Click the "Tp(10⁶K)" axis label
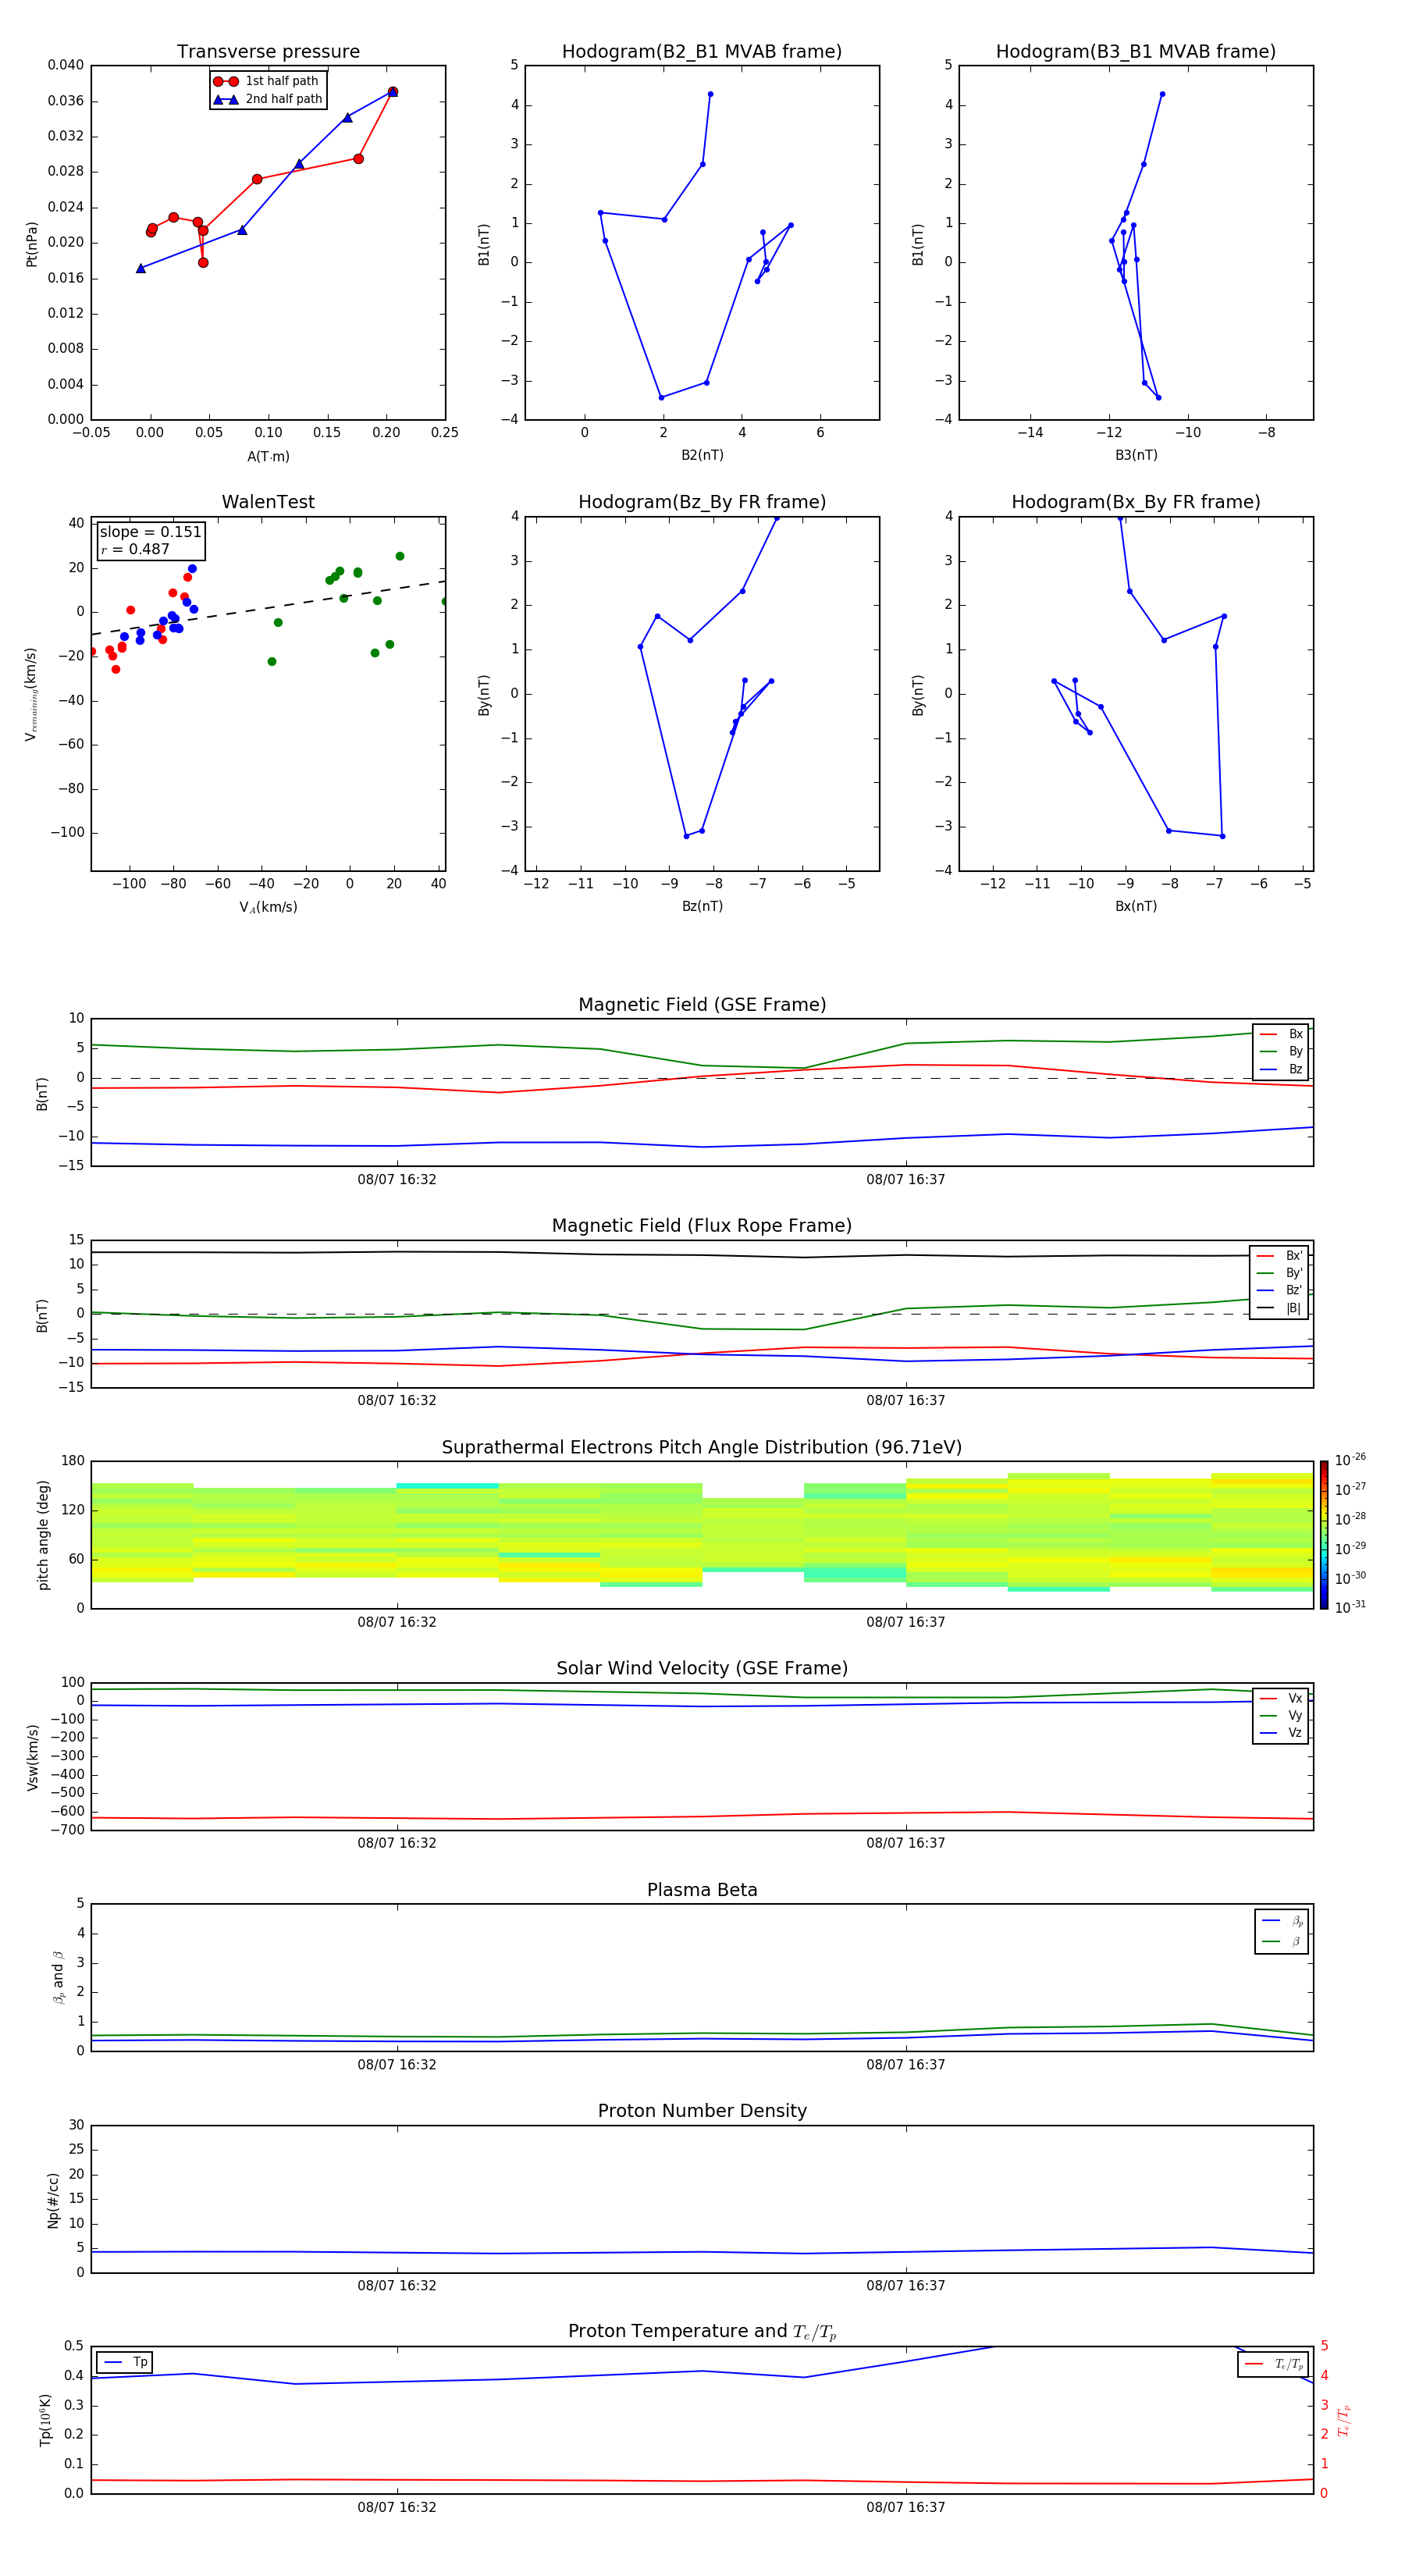Screen dimensions: 1405x2576 (45, 2420)
